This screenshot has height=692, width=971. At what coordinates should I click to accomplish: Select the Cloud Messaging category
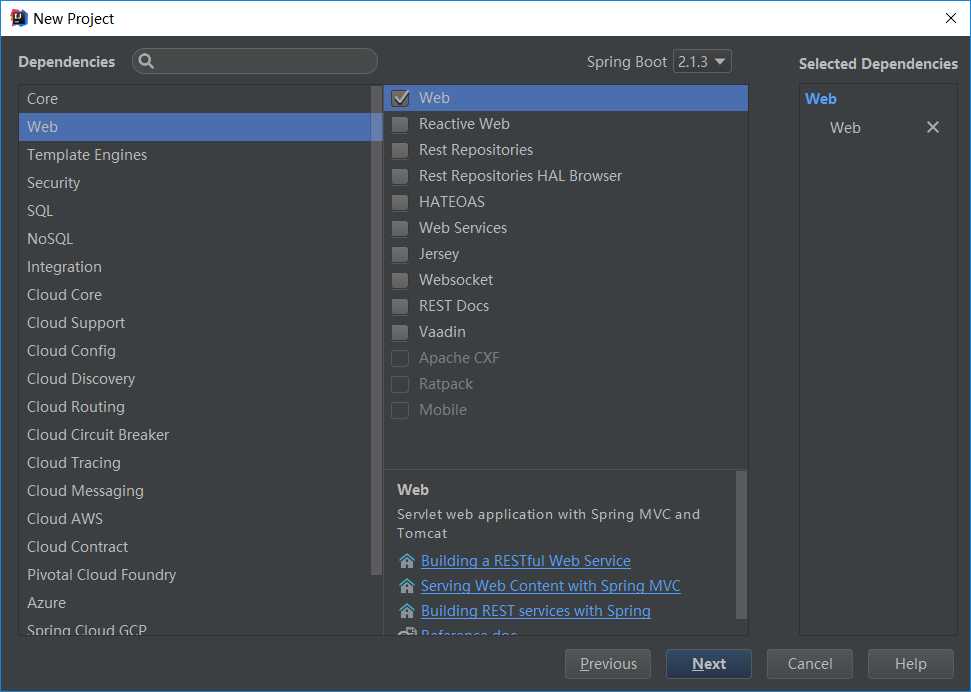(x=194, y=491)
